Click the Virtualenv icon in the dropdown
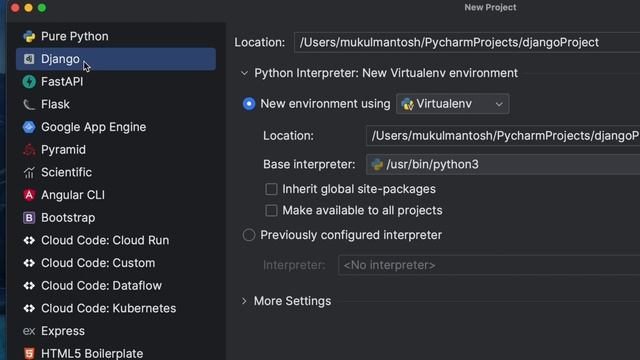The image size is (640, 360). [x=407, y=104]
